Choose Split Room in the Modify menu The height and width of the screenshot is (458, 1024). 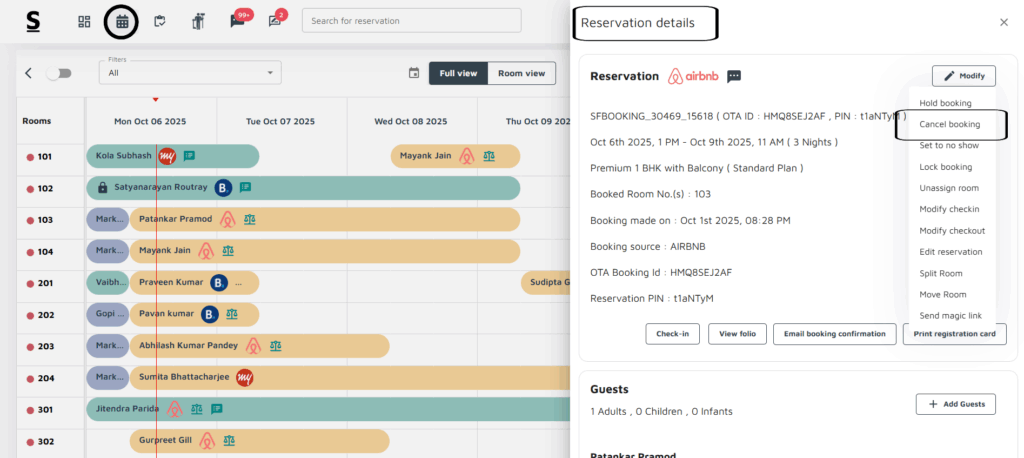[x=941, y=273]
